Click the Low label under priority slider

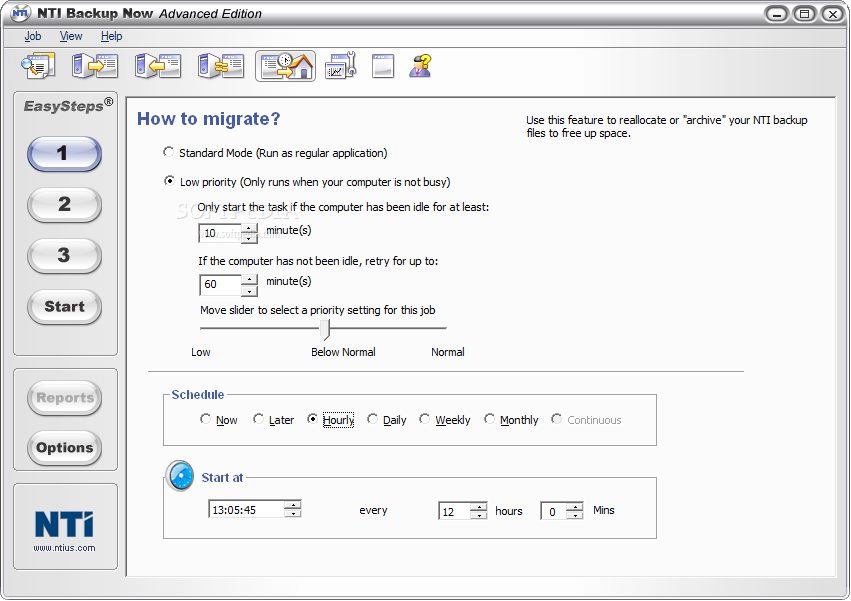tap(200, 352)
